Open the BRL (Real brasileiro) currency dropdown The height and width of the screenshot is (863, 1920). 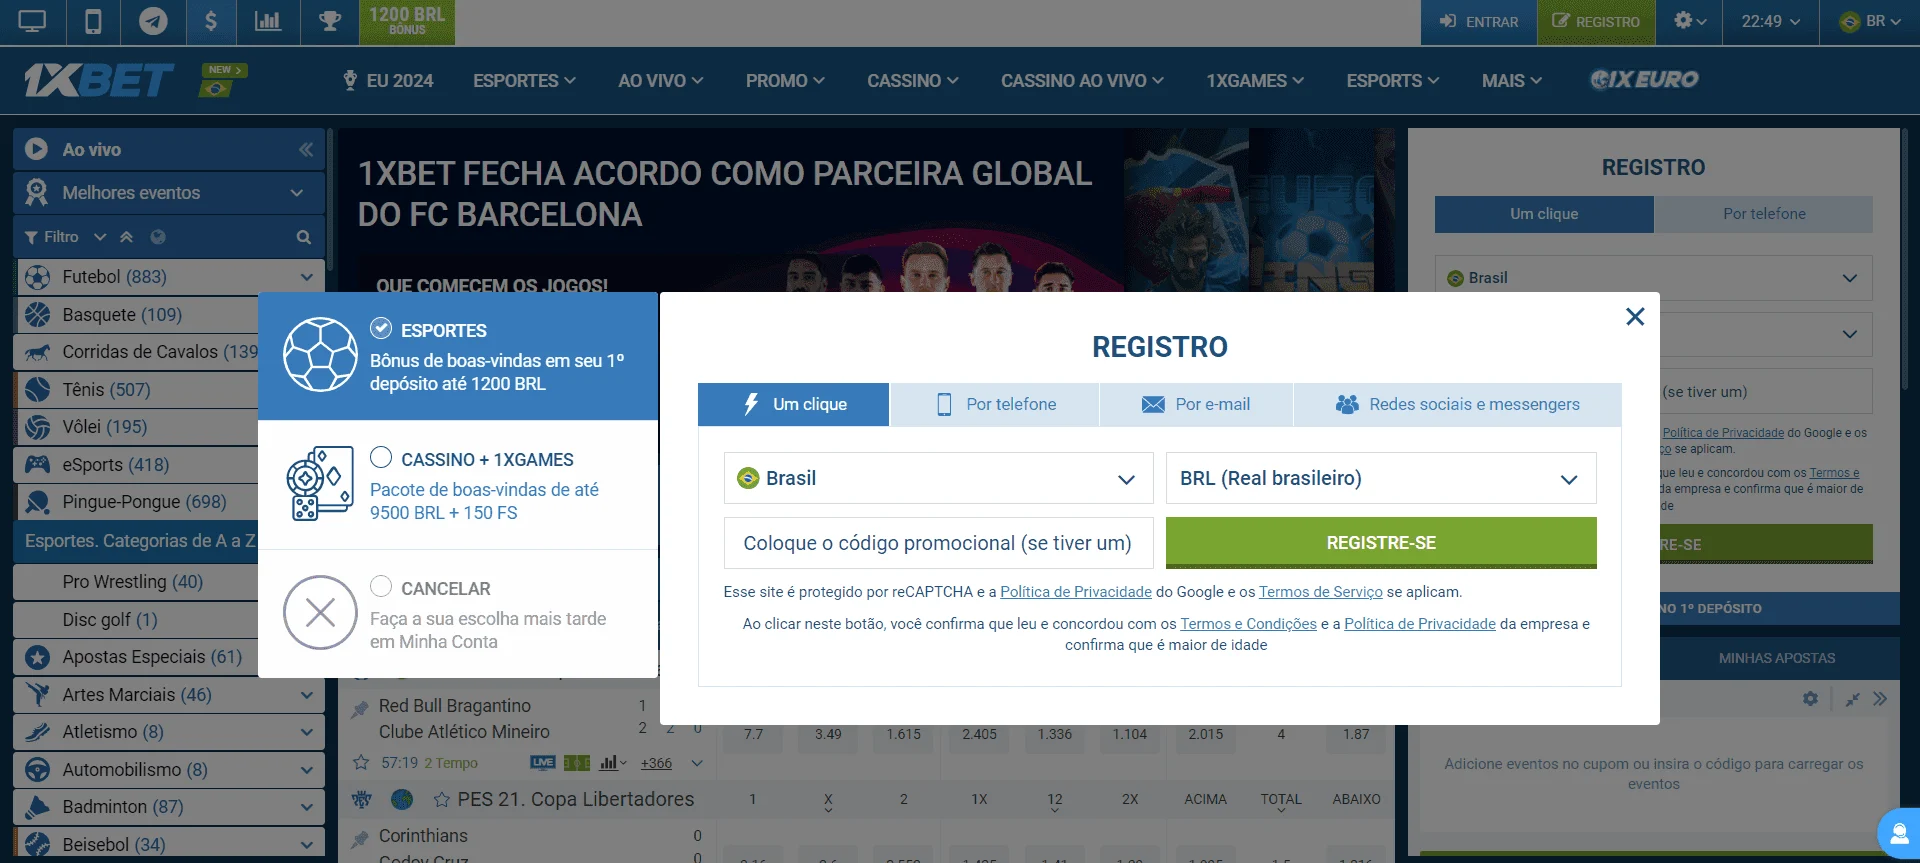(1381, 478)
